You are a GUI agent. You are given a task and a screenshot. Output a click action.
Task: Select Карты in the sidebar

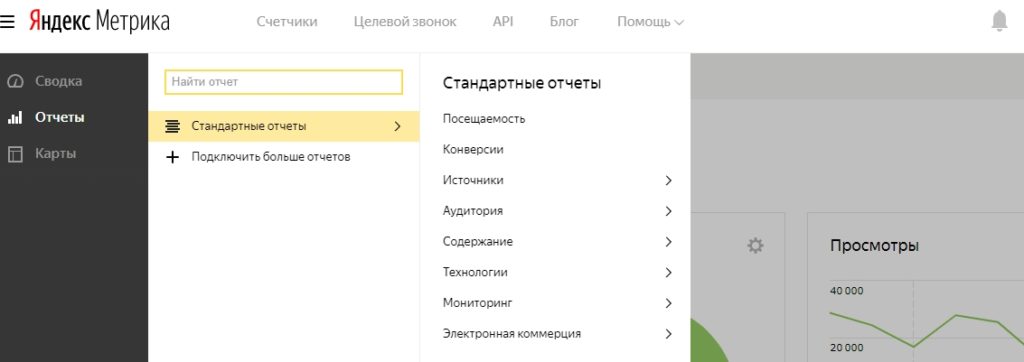[56, 154]
